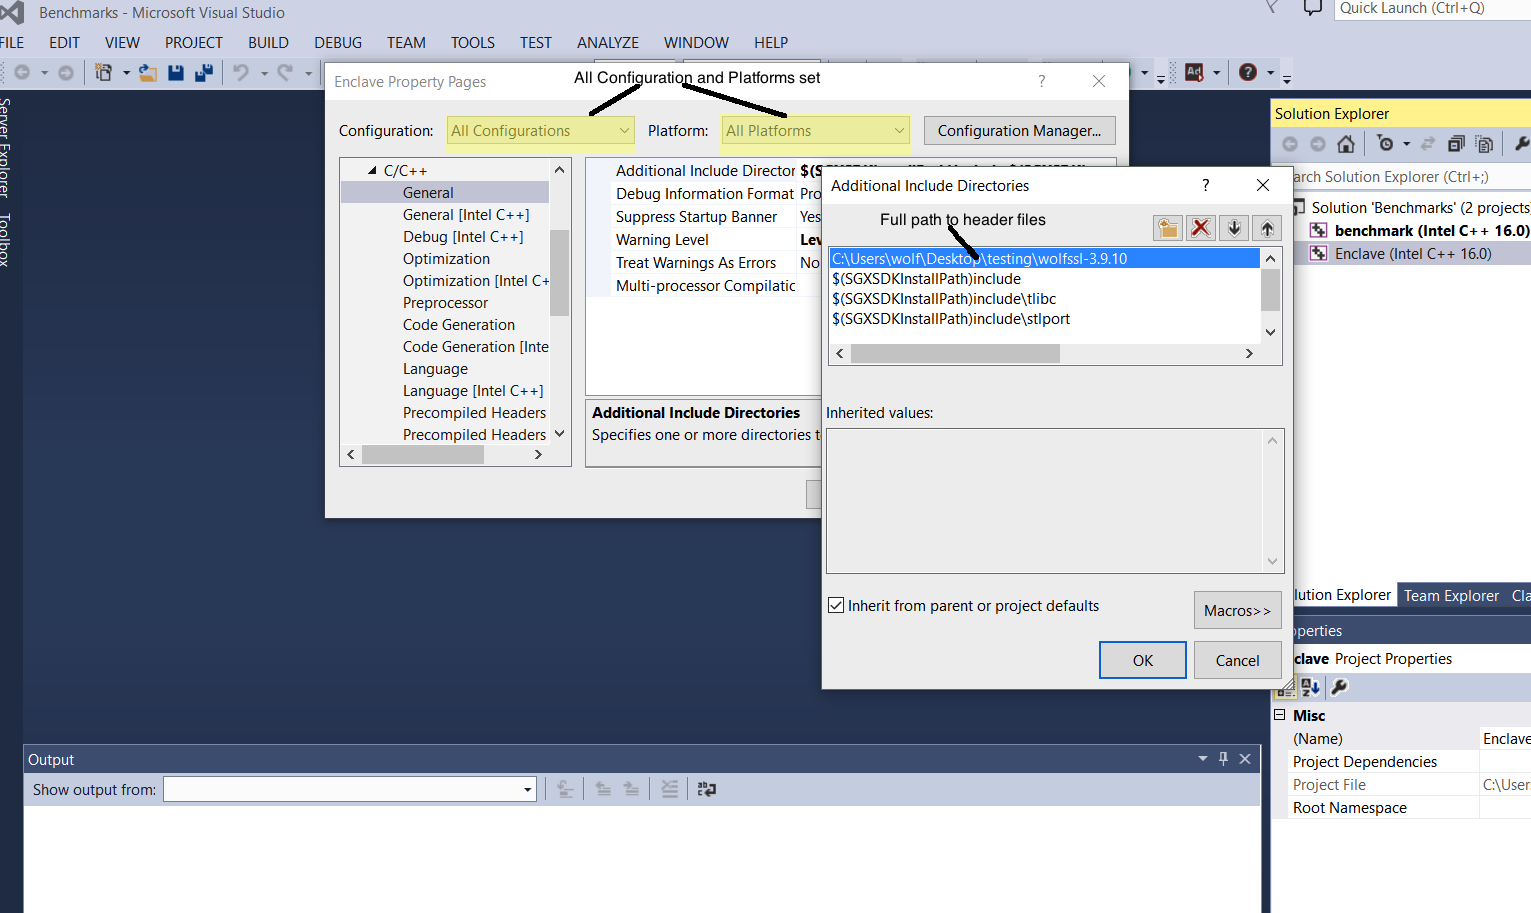Screen dimensions: 1531x913
Task: Click the Ad toolbar icon
Action: pos(1194,72)
